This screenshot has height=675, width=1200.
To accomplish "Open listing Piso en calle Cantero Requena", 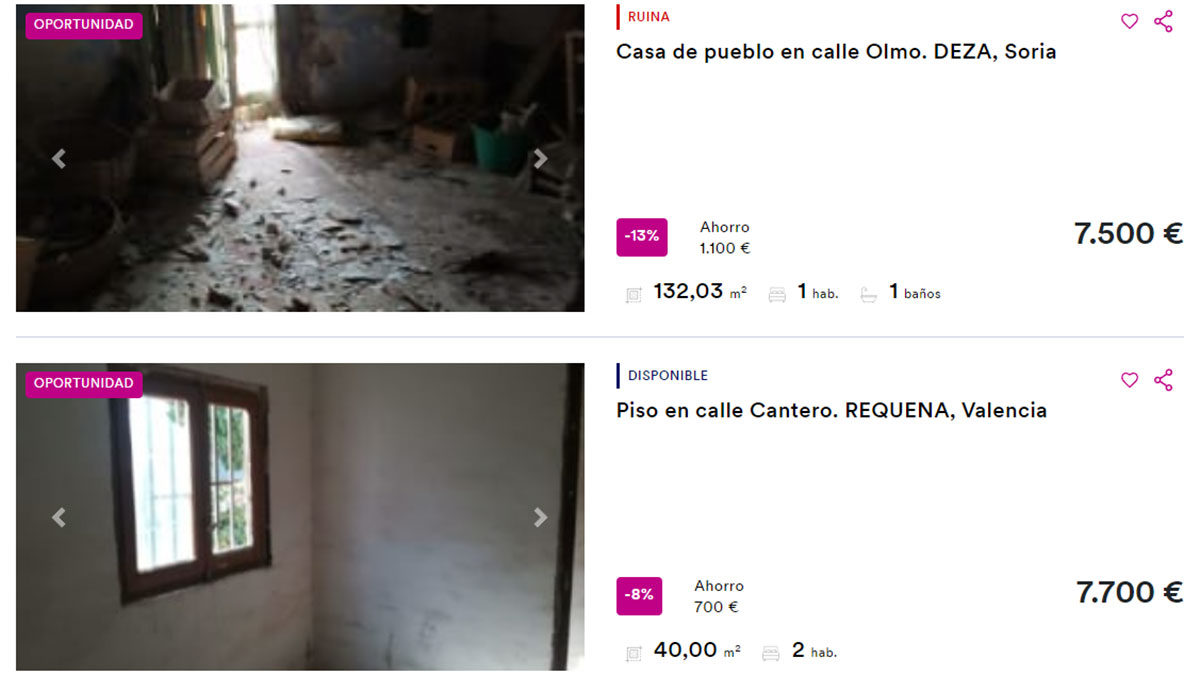I will coord(831,410).
